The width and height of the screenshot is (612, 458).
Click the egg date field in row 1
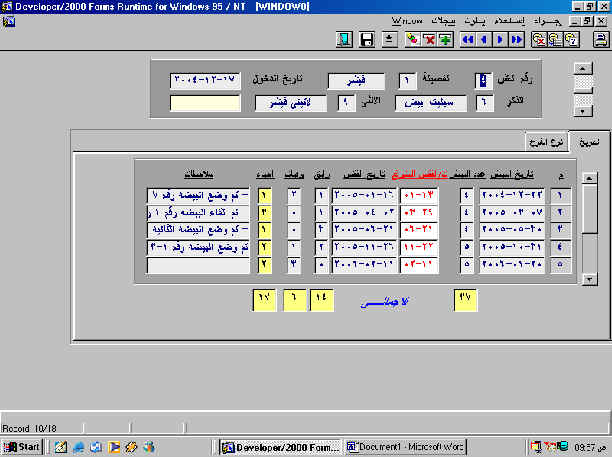pos(511,195)
